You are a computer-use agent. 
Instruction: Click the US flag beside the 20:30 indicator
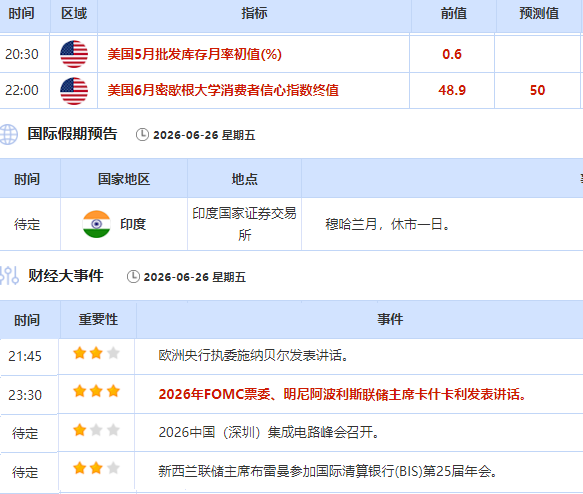click(x=74, y=54)
